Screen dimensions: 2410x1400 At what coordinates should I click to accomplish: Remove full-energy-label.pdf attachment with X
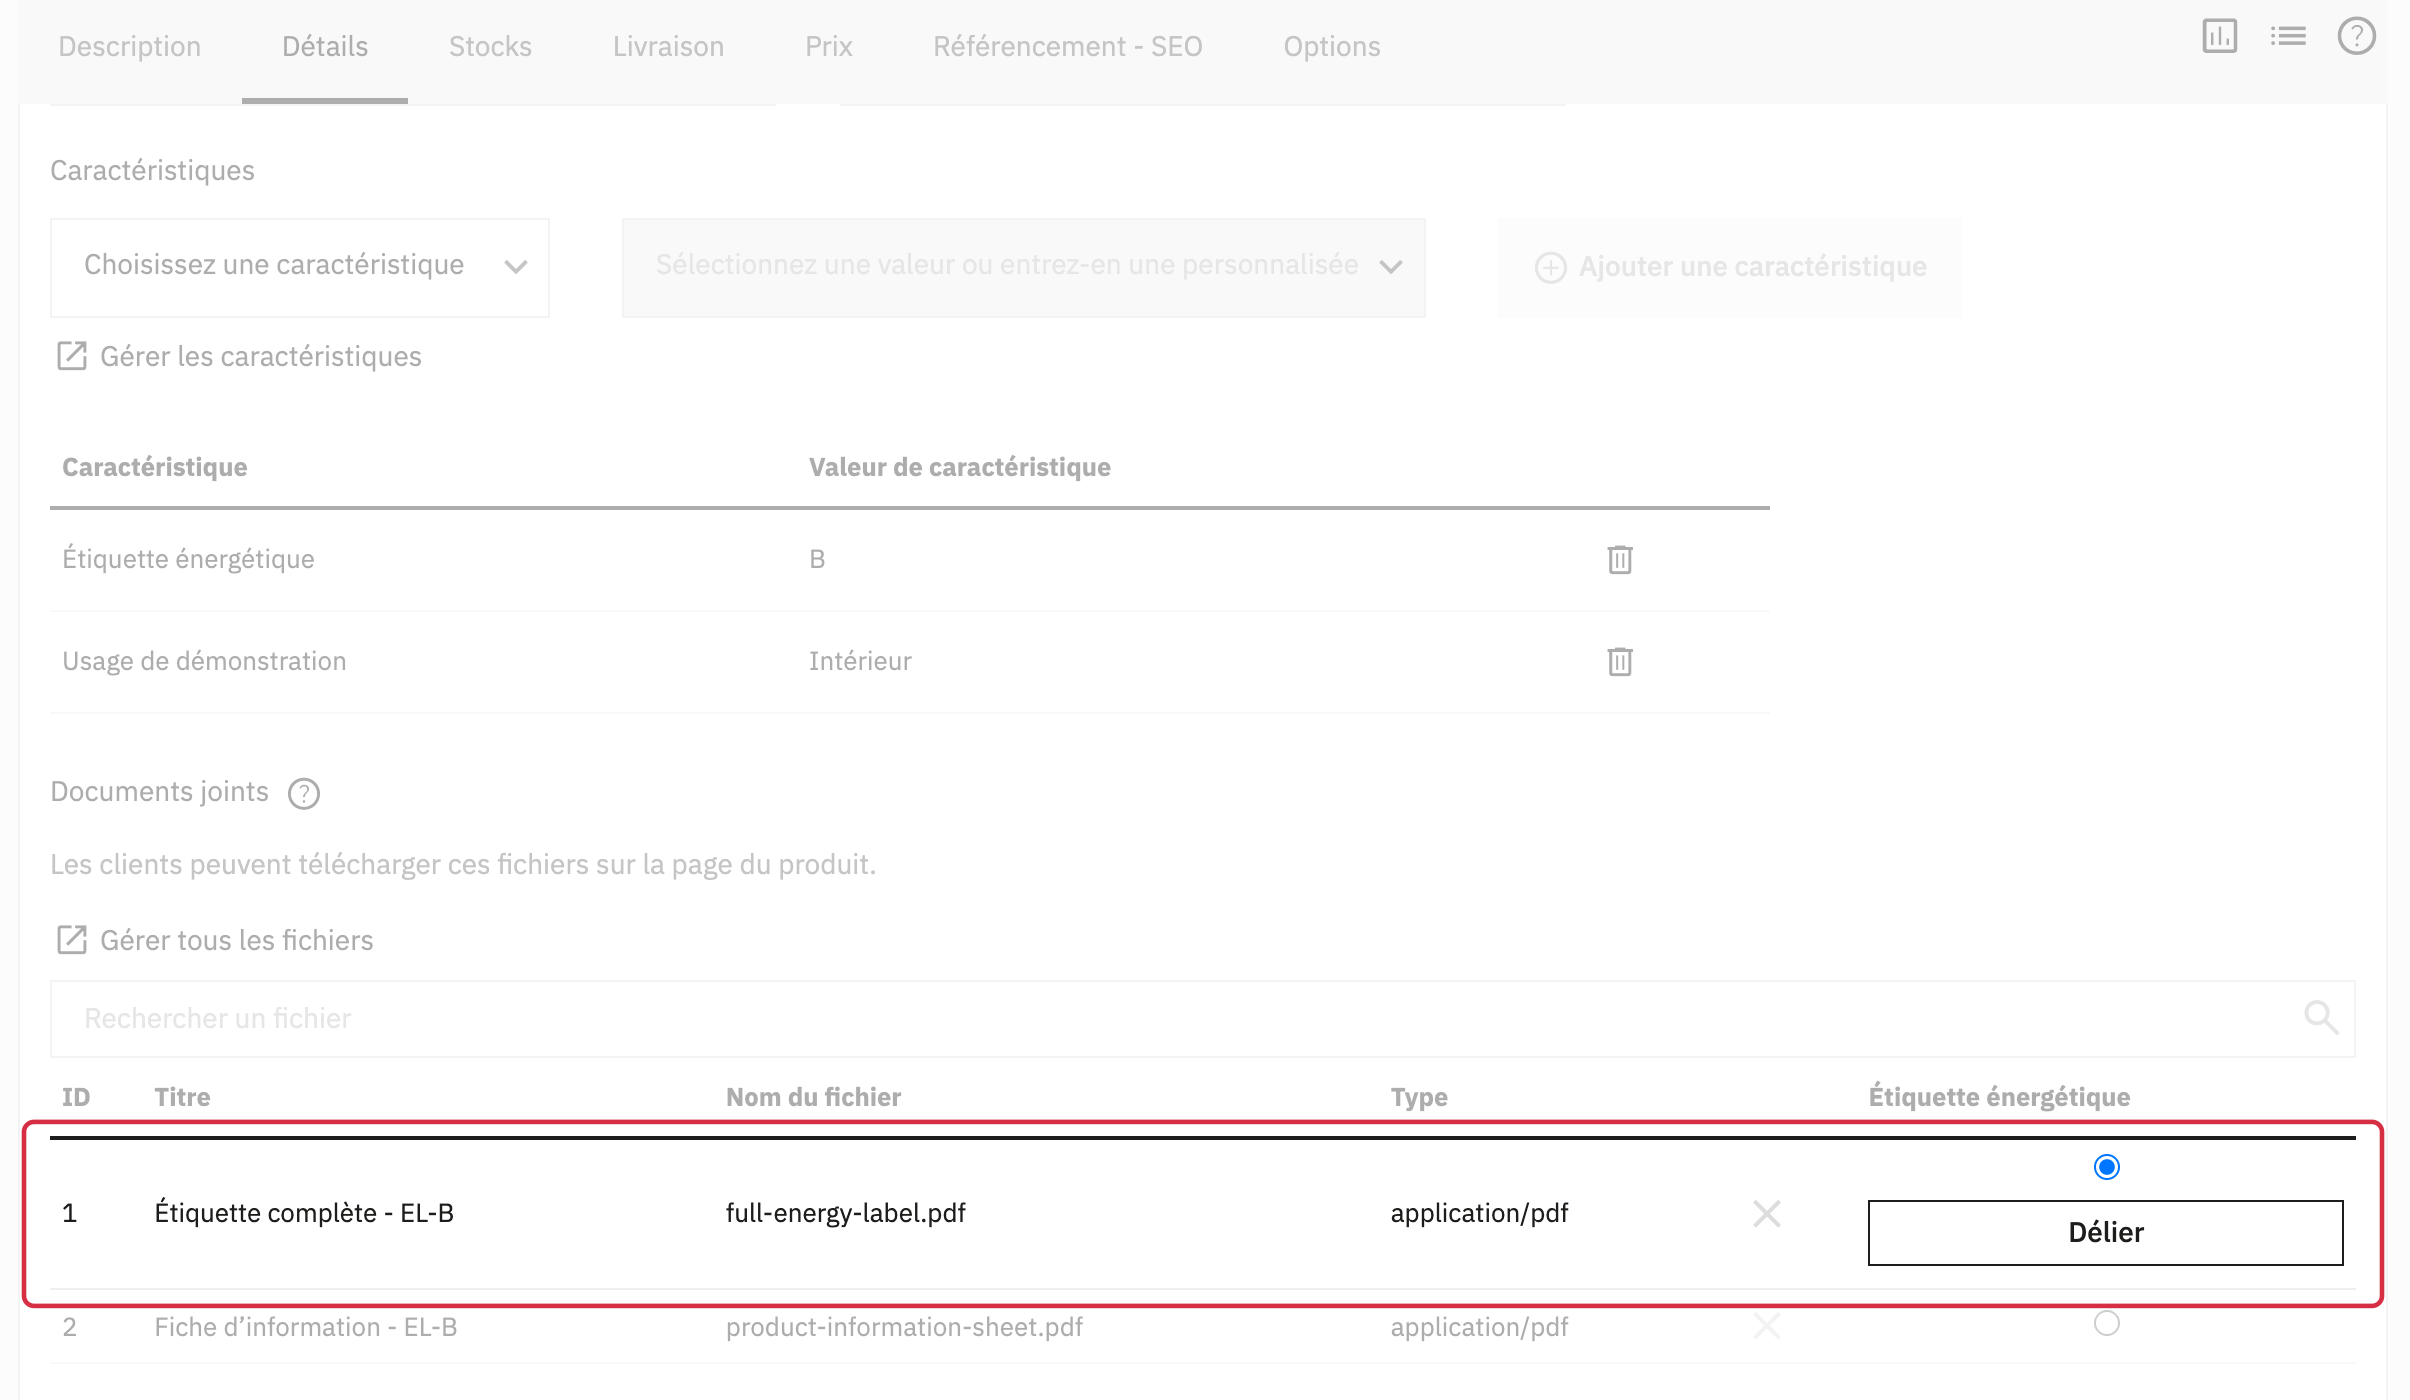tap(1767, 1214)
